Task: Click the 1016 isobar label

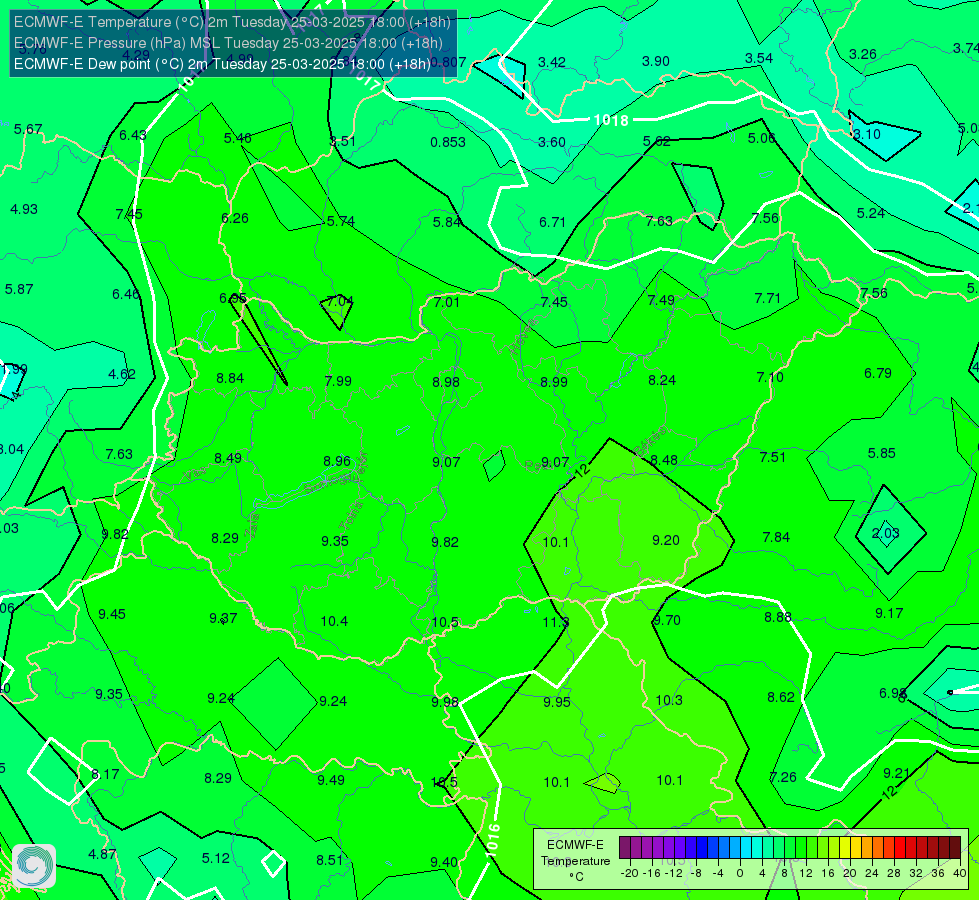Action: [493, 840]
